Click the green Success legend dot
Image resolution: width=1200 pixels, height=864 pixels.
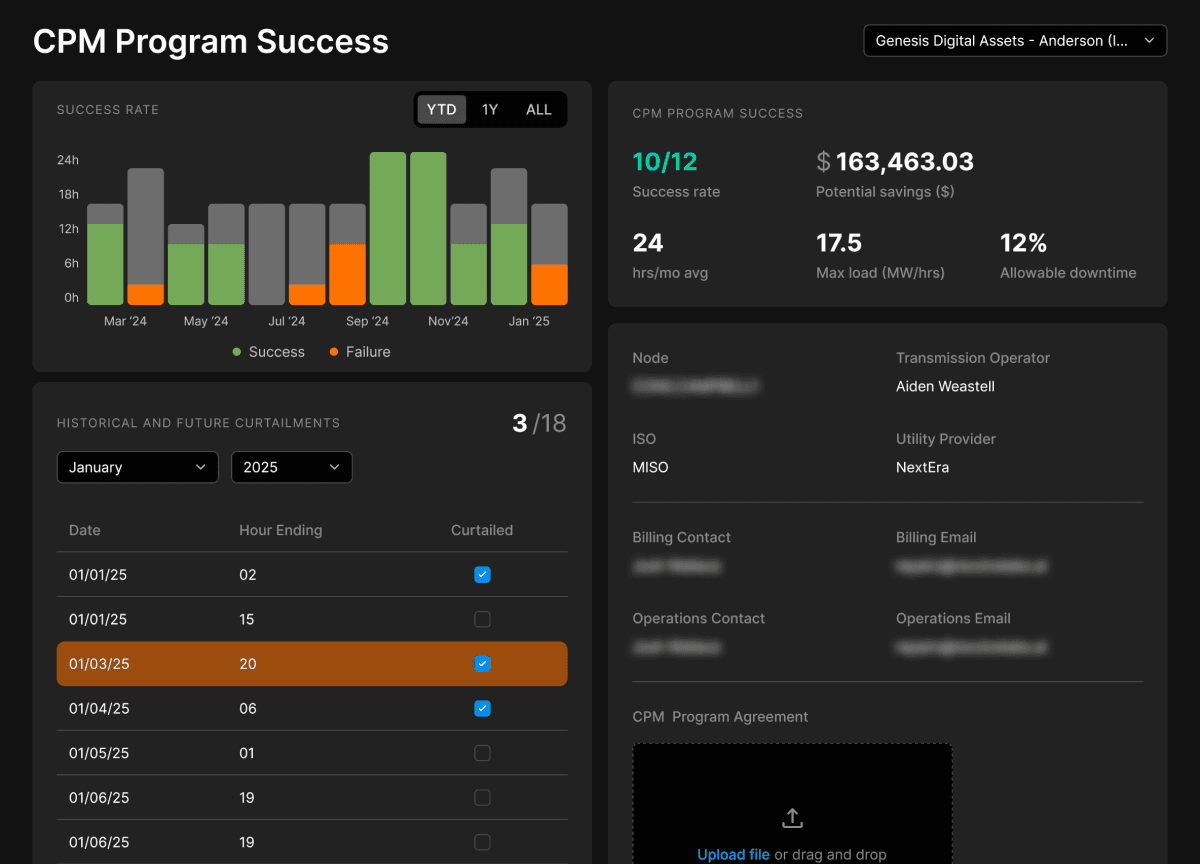click(237, 352)
